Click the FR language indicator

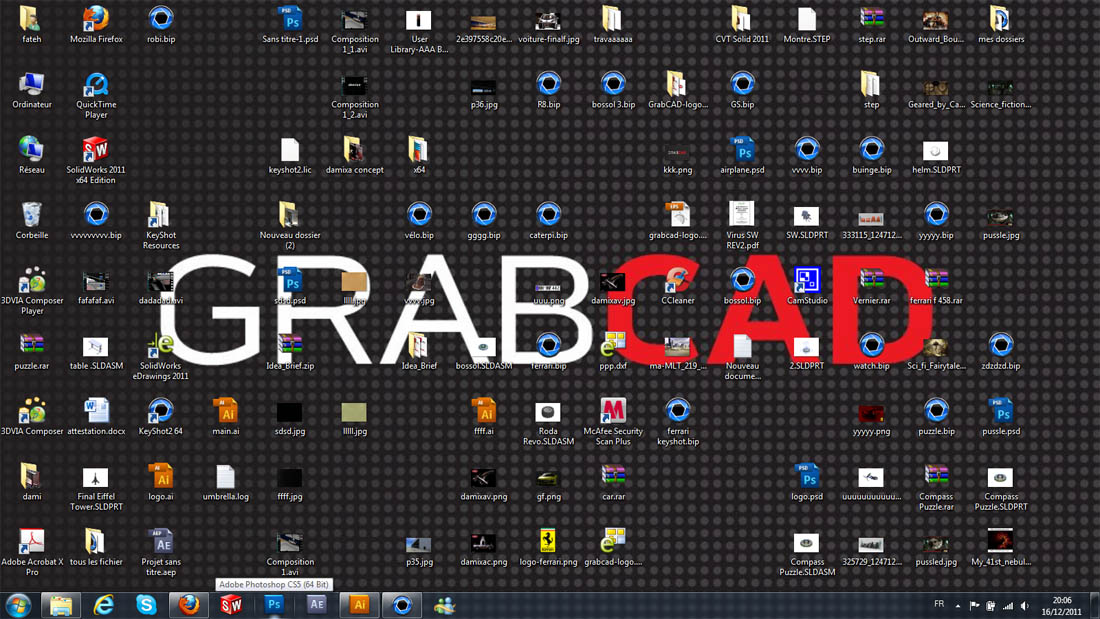[939, 604]
